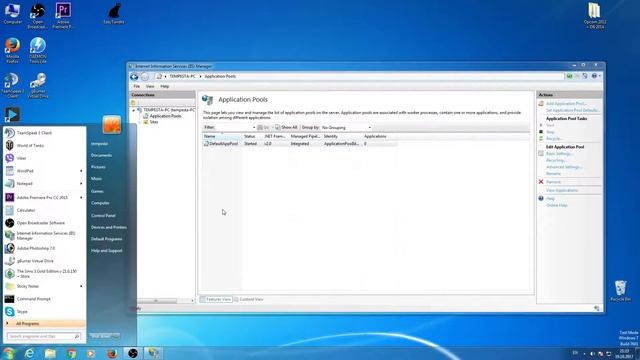Click the Search programs and files box
Screen dimensions: 640x360
pyautogui.click(x=43, y=336)
